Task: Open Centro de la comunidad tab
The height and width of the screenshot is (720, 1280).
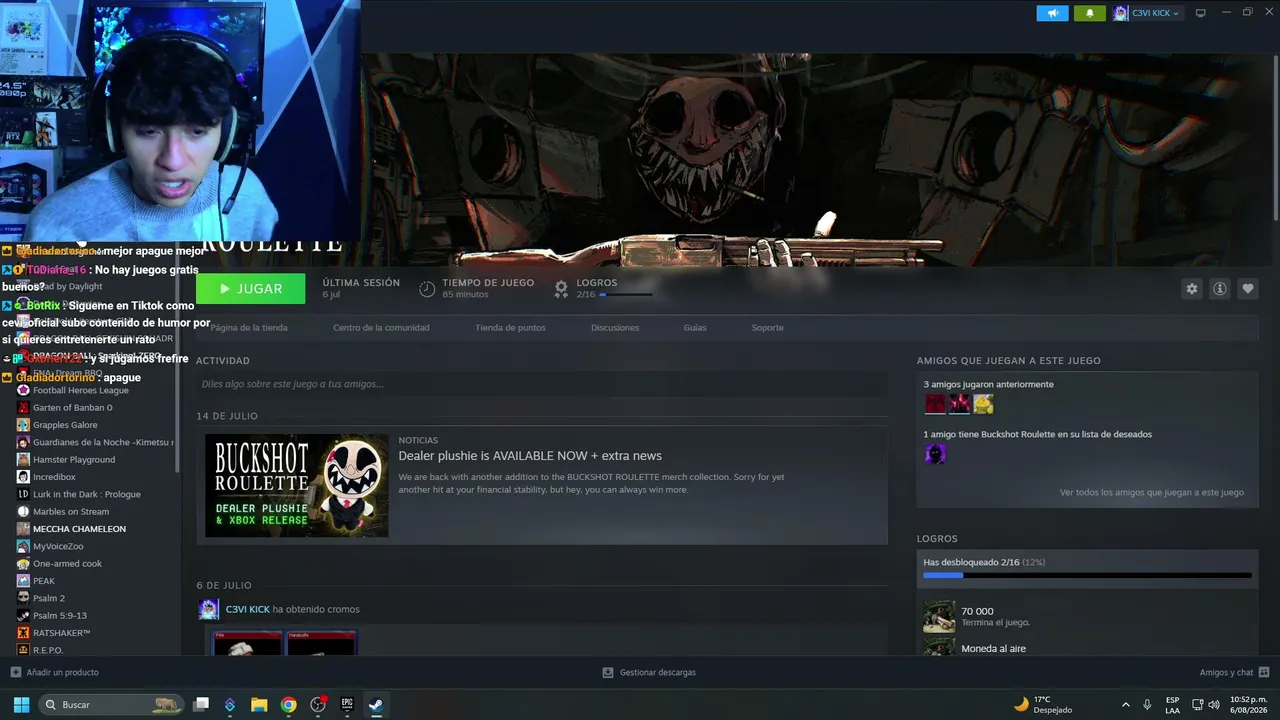Action: [x=381, y=328]
